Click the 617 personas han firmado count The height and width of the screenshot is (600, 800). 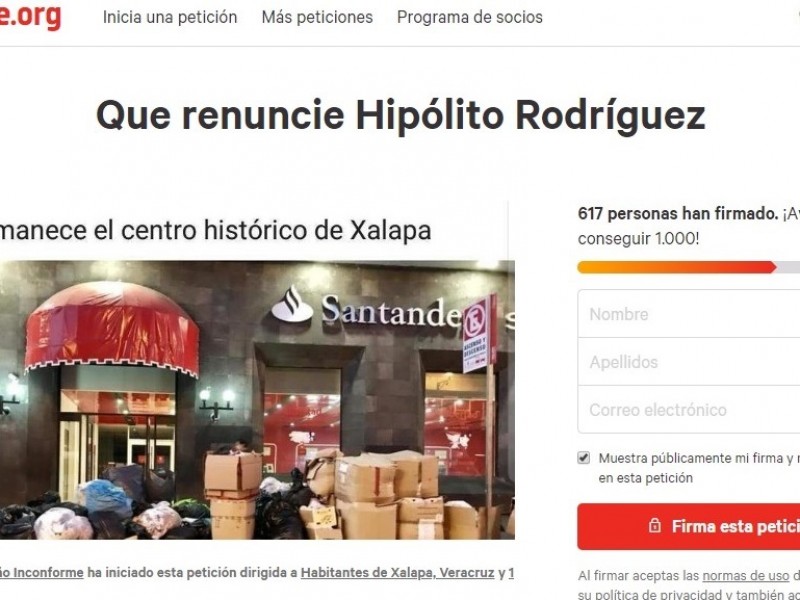(678, 213)
